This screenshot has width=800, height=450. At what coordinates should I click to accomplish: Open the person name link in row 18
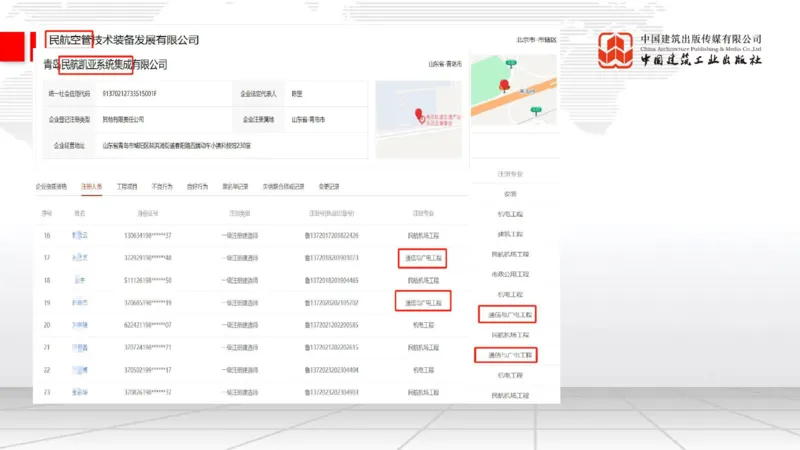tap(80, 280)
